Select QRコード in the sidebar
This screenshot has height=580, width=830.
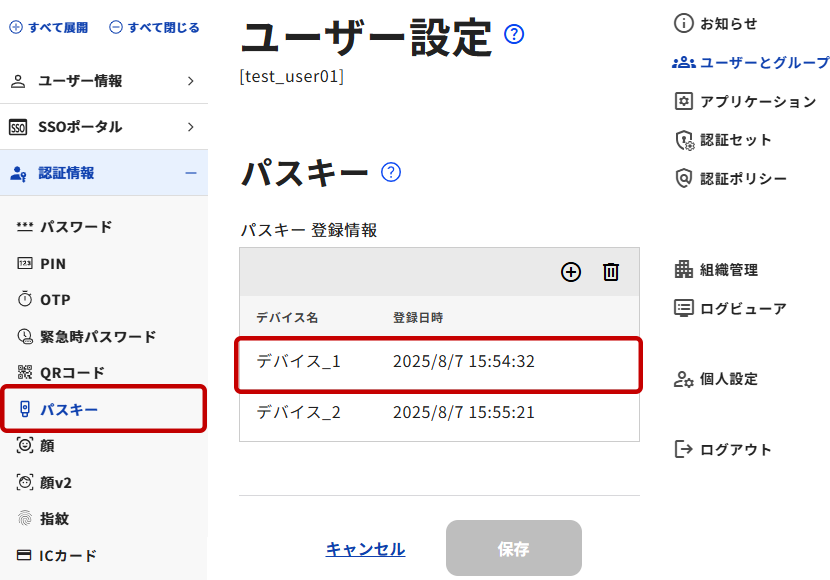click(61, 373)
